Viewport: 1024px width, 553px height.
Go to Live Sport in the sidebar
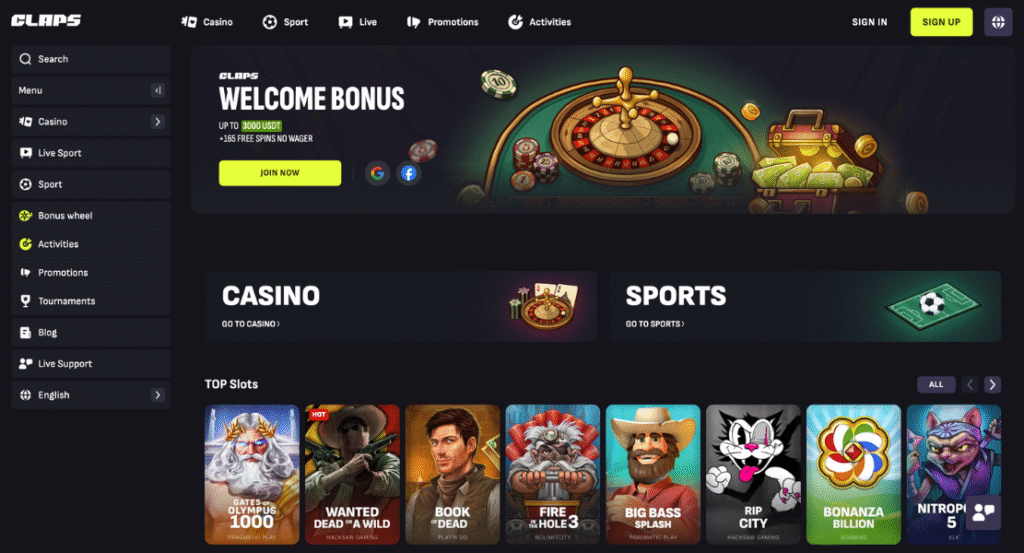91,153
